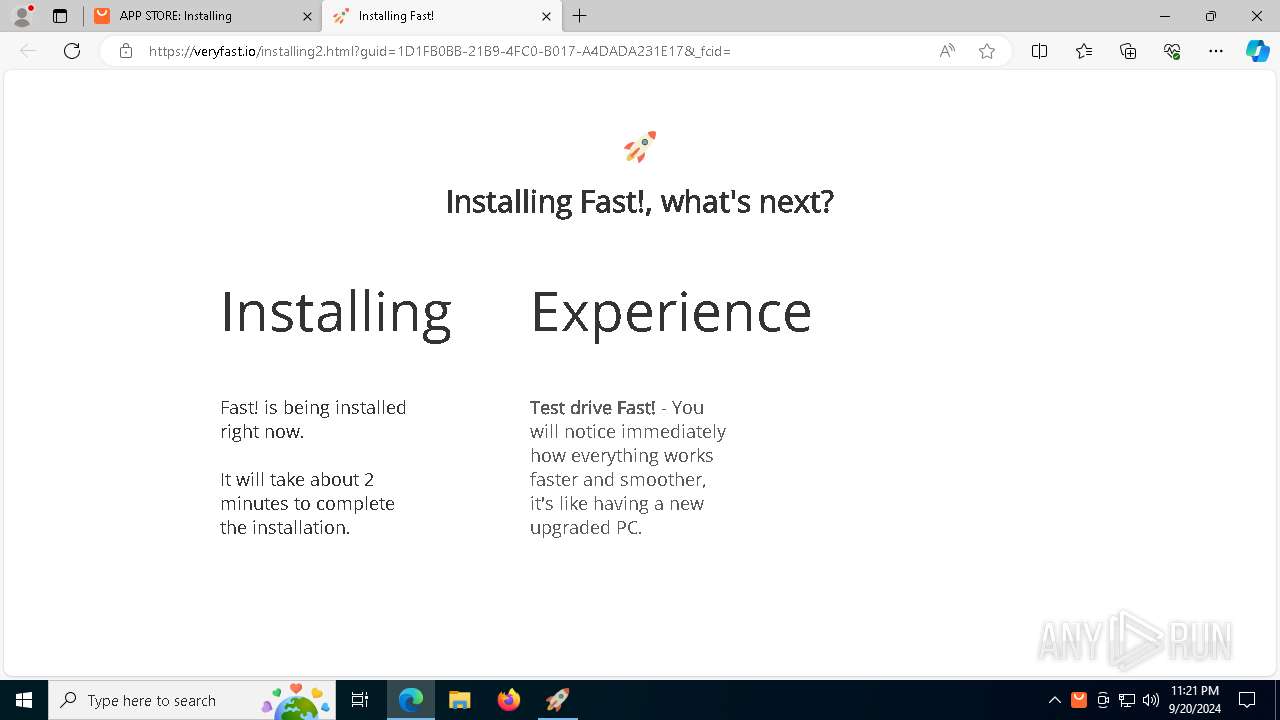Click the tray icon left of the network icon
Image resolution: width=1280 pixels, height=720 pixels.
tap(1103, 700)
